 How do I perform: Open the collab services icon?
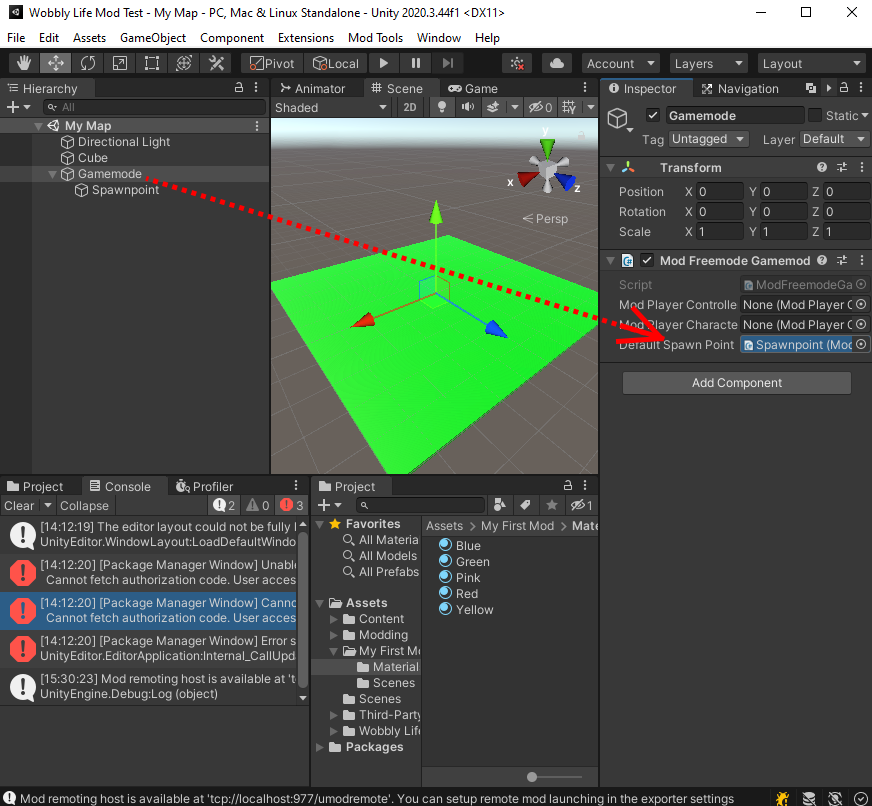517,63
